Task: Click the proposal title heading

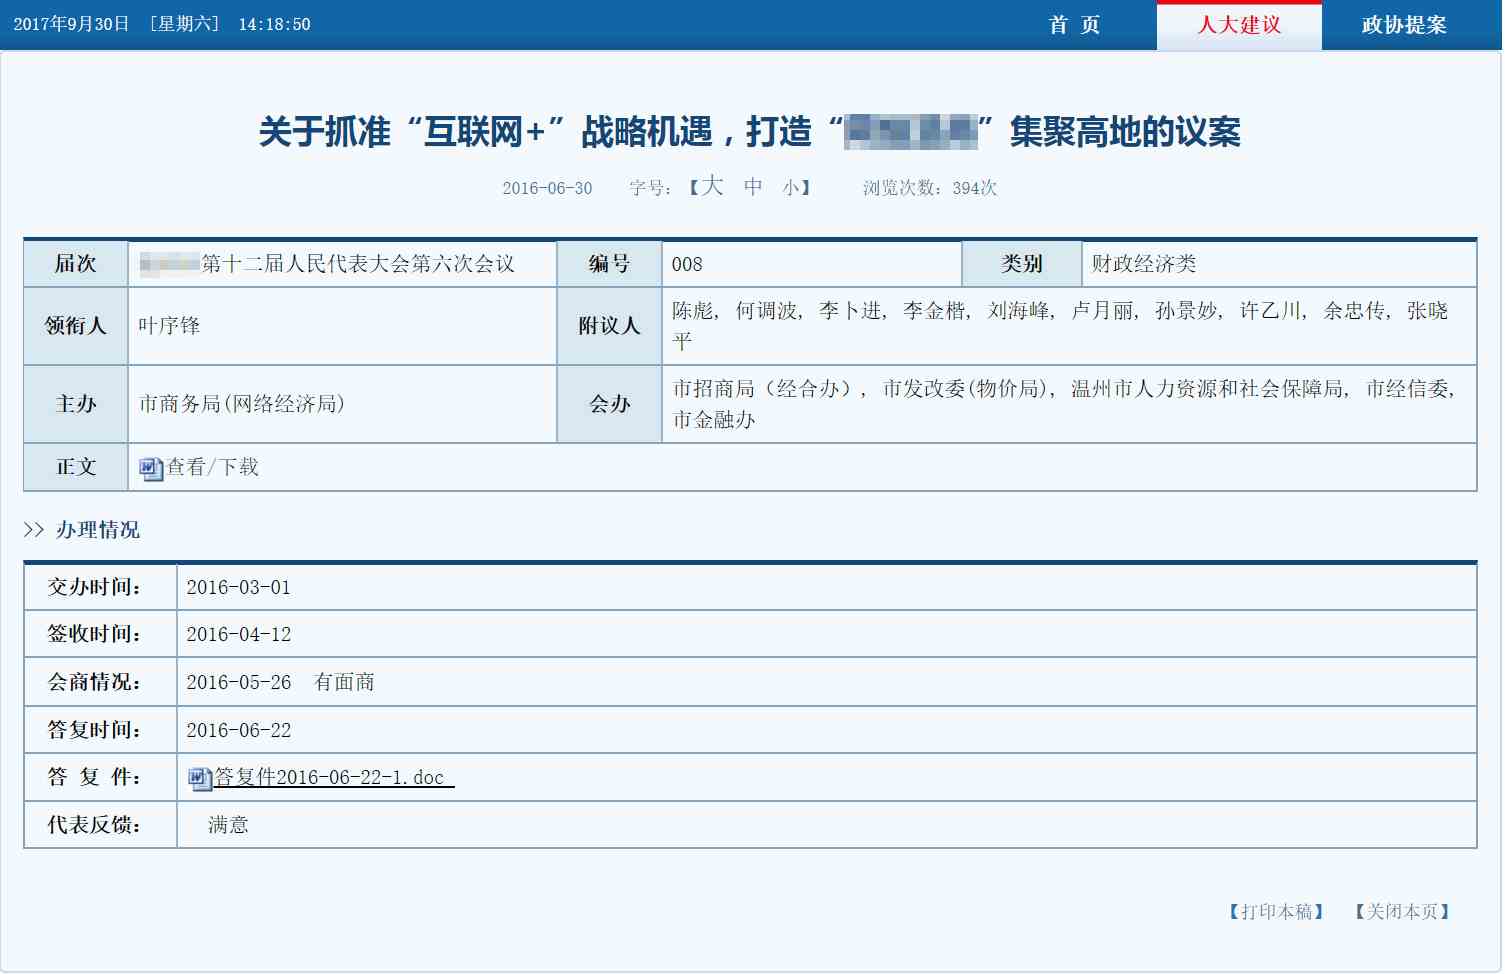Action: pos(749,132)
